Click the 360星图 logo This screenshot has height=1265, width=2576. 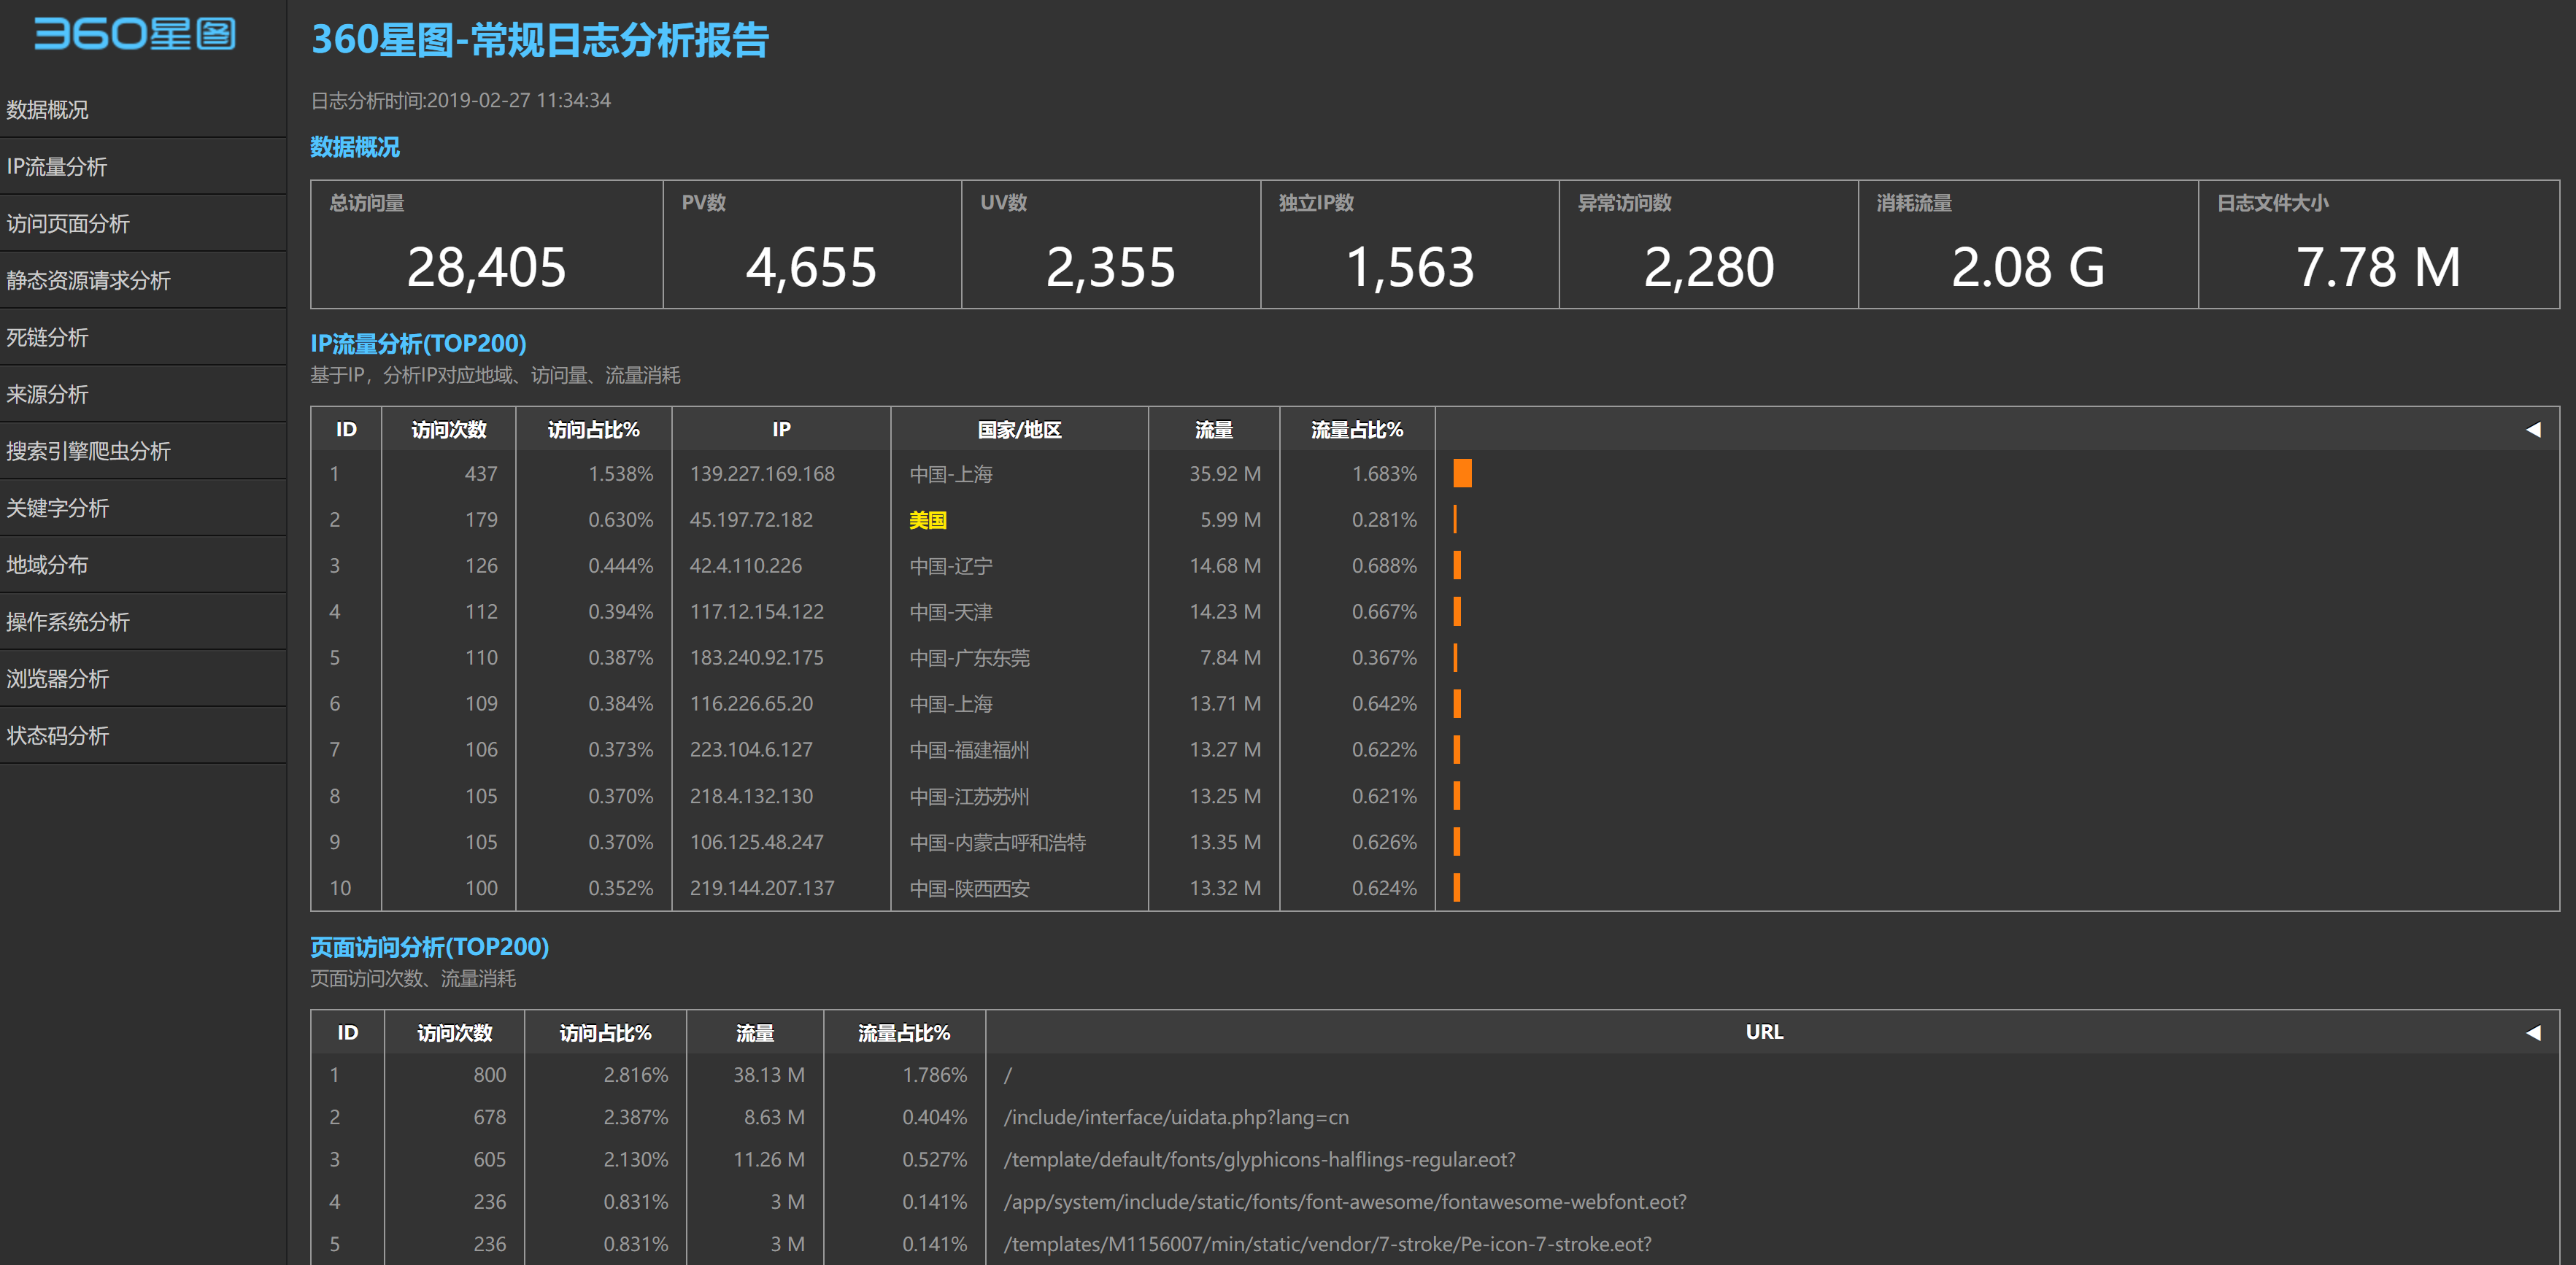point(135,34)
